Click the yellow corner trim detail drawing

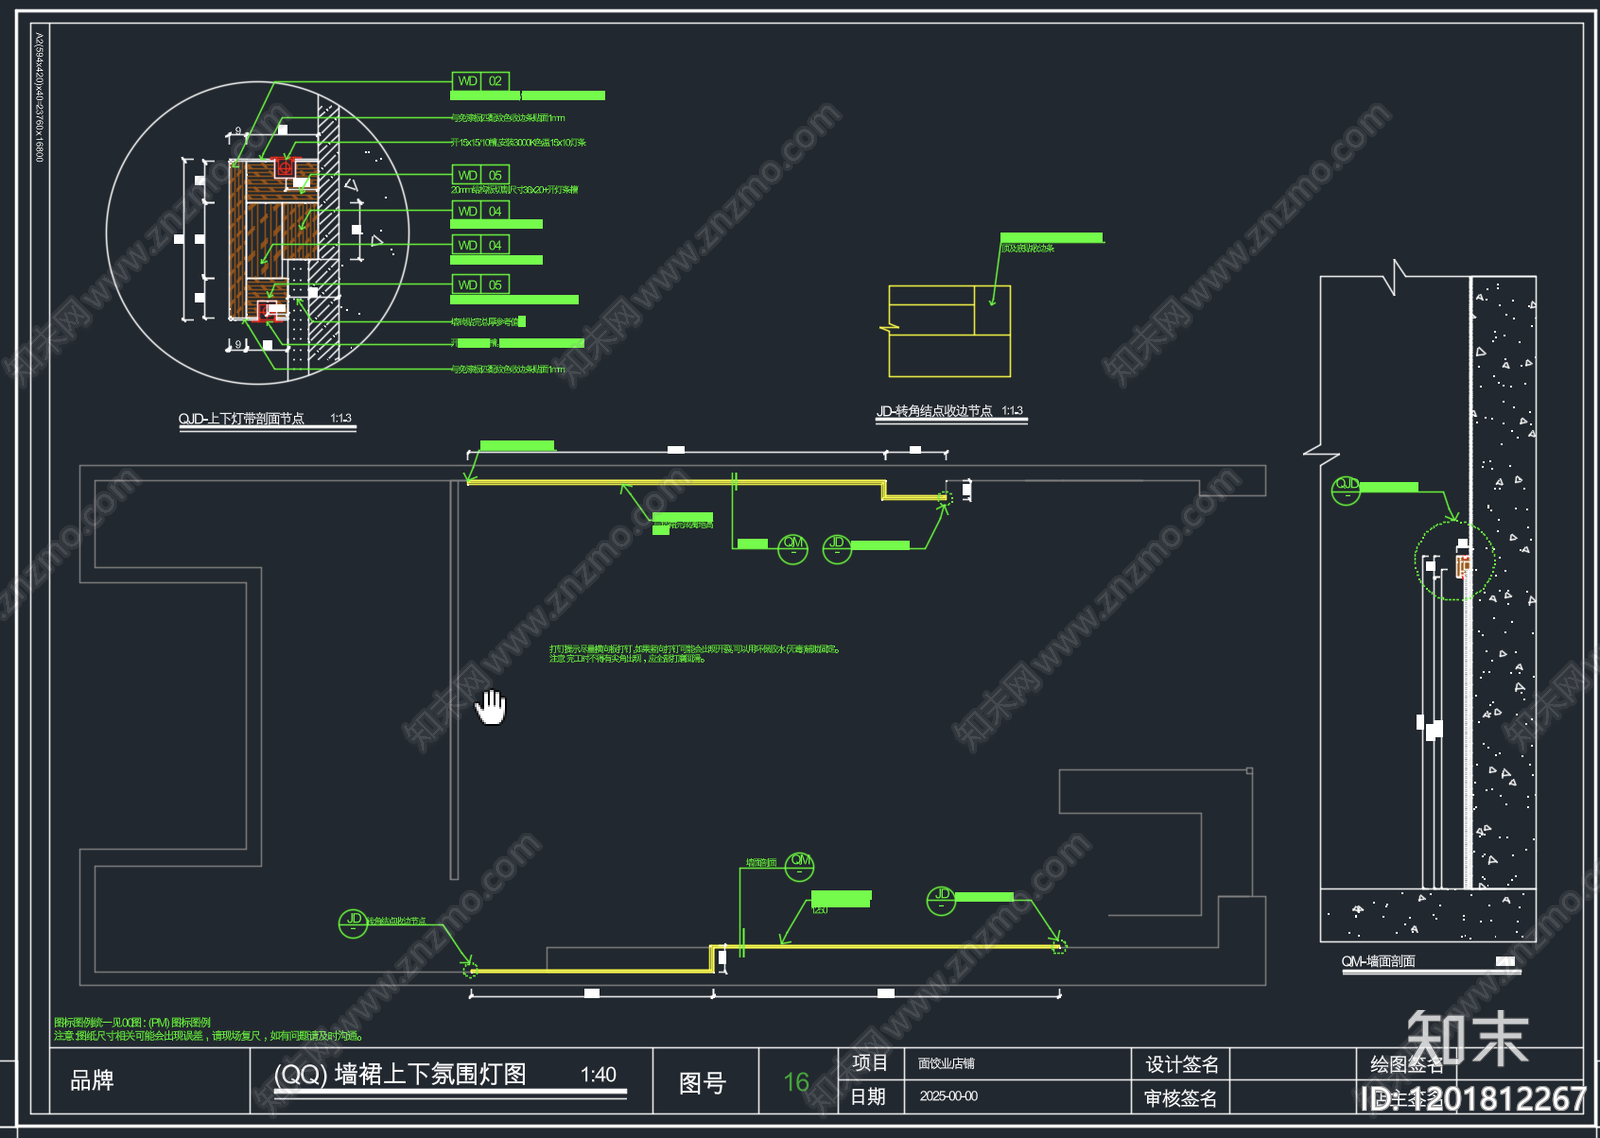click(948, 331)
